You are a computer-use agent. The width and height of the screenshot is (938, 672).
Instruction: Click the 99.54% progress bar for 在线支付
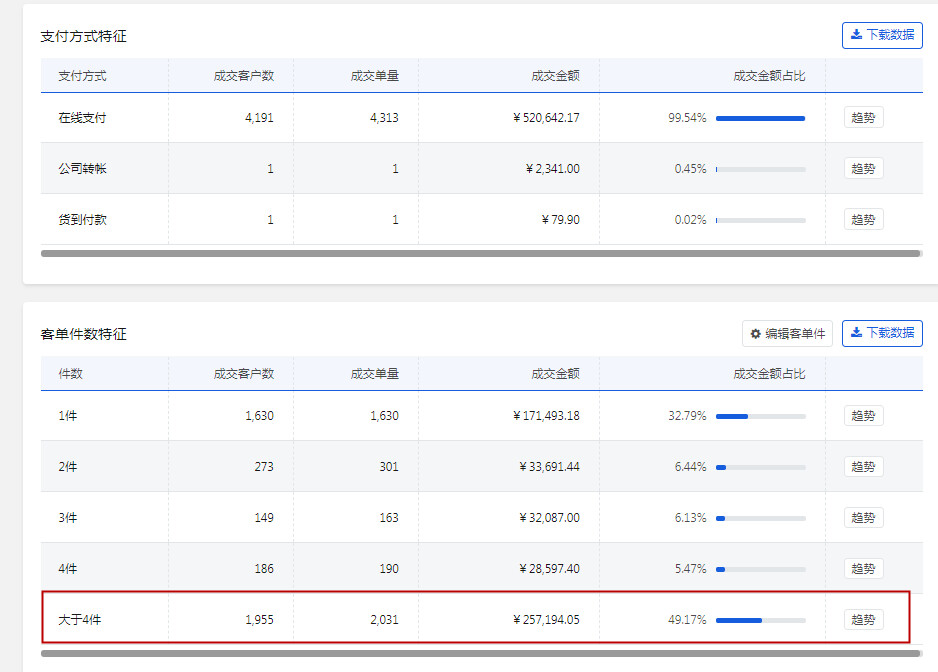pos(760,118)
